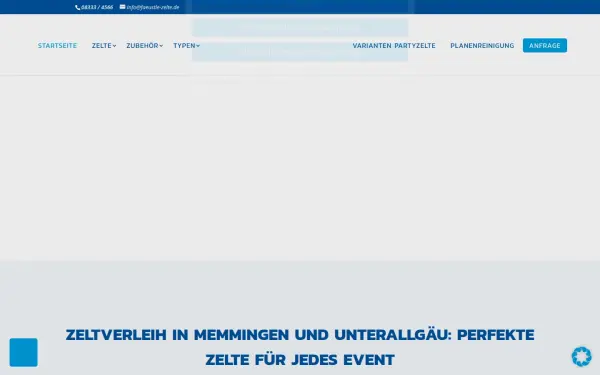Open the TYPEN menu item
Screen dimensions: 600x375
pos(184,46)
